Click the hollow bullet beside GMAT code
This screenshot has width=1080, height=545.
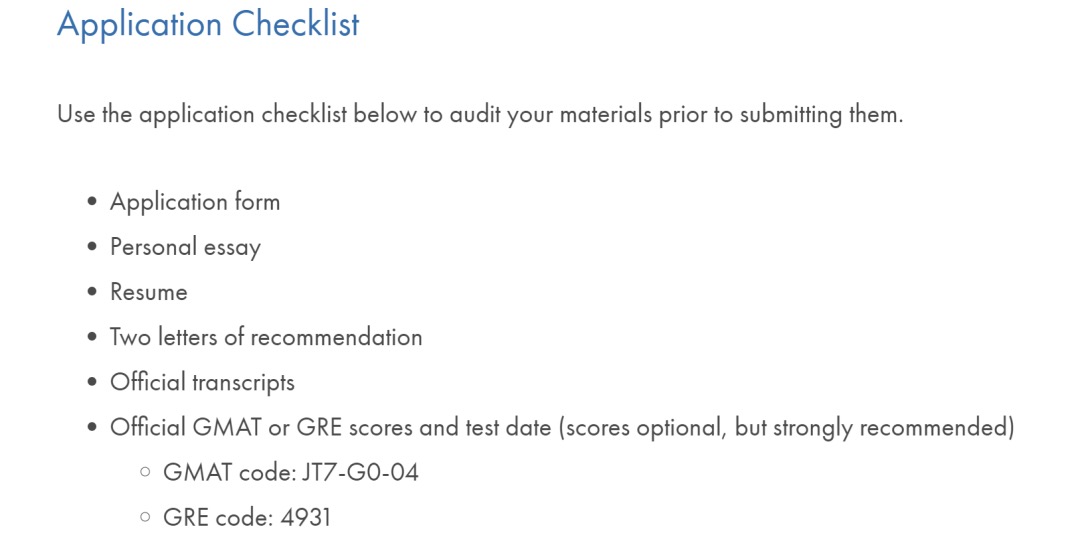pos(145,472)
